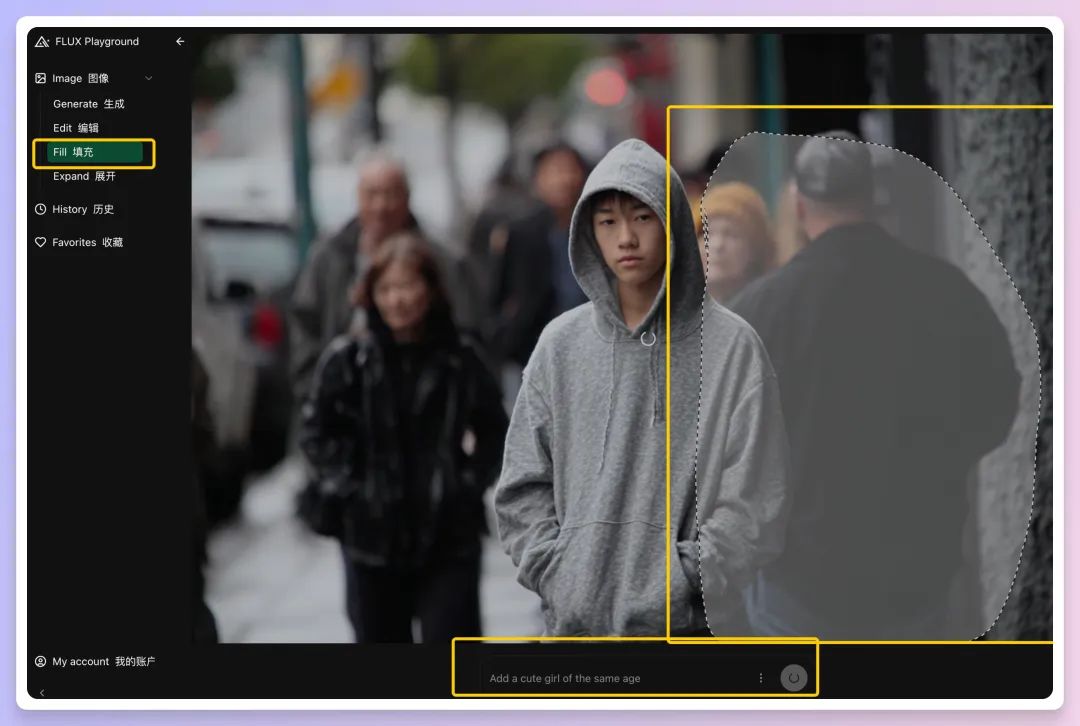The height and width of the screenshot is (726, 1080).
Task: Click the round loading submit button
Action: click(793, 678)
